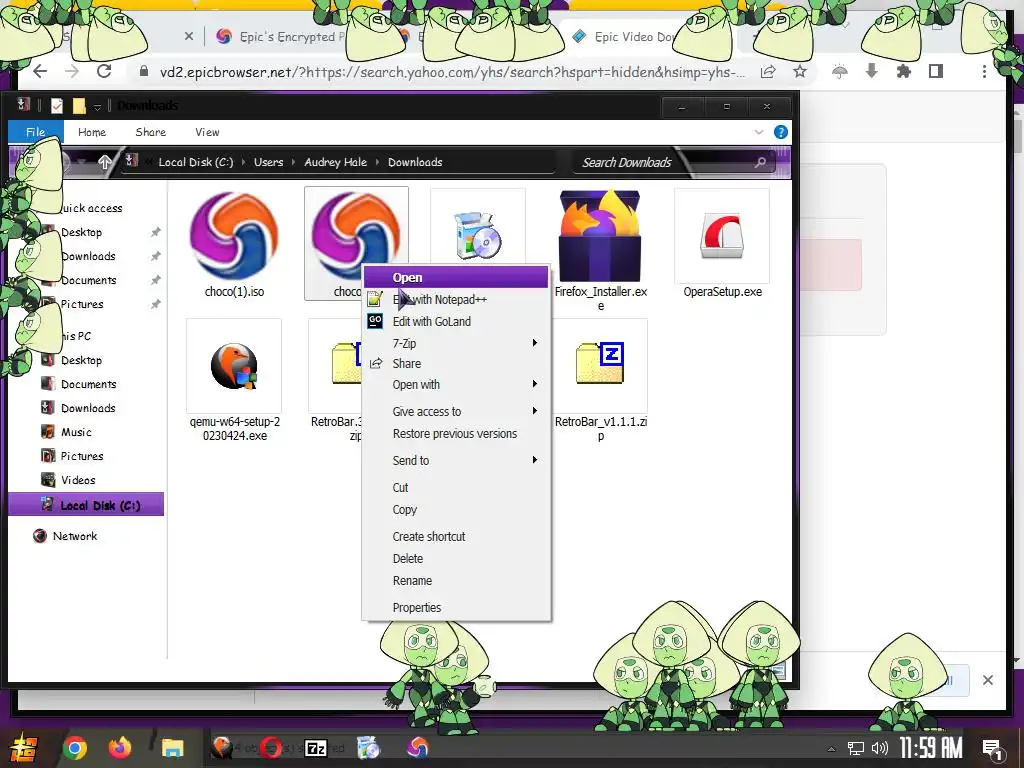
Task: Open Chrome from the taskbar
Action: 74,748
